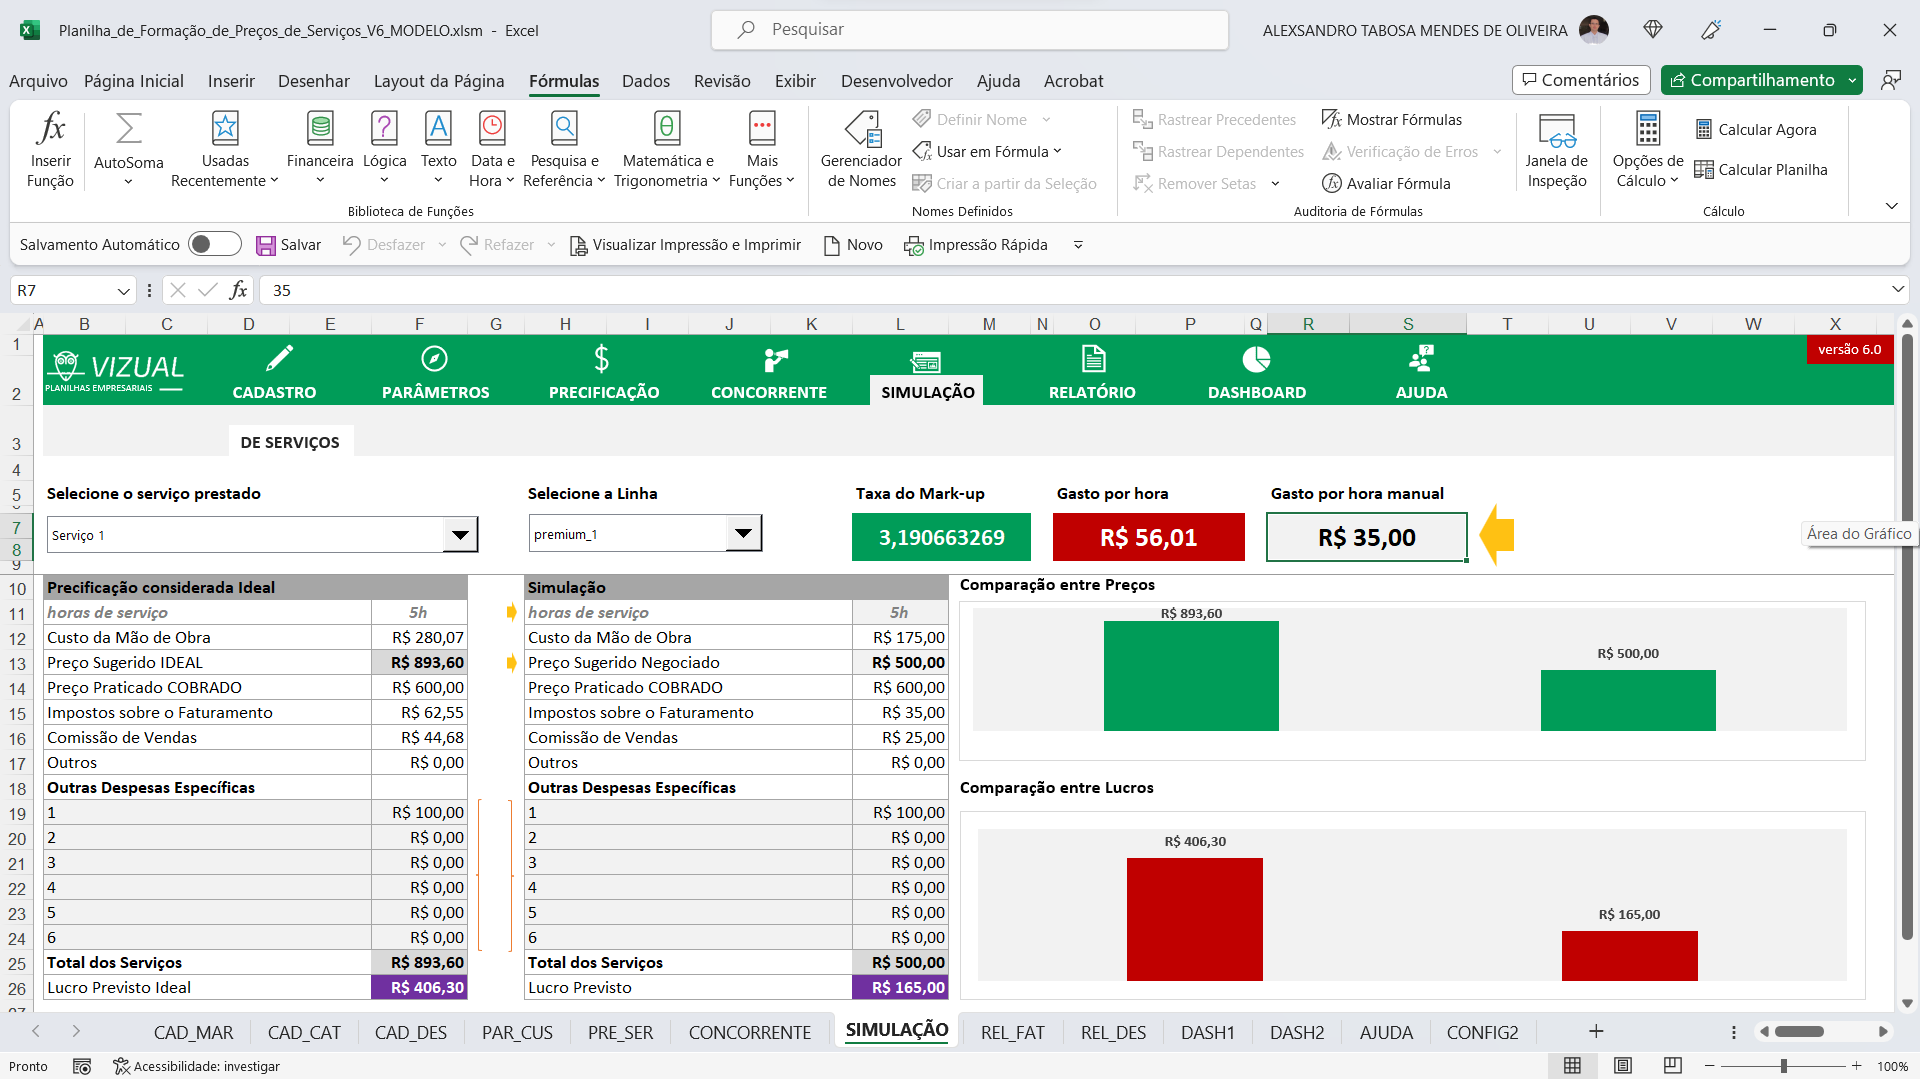1920x1080 pixels.
Task: Go to AJUDA help navigation
Action: pos(1421,372)
